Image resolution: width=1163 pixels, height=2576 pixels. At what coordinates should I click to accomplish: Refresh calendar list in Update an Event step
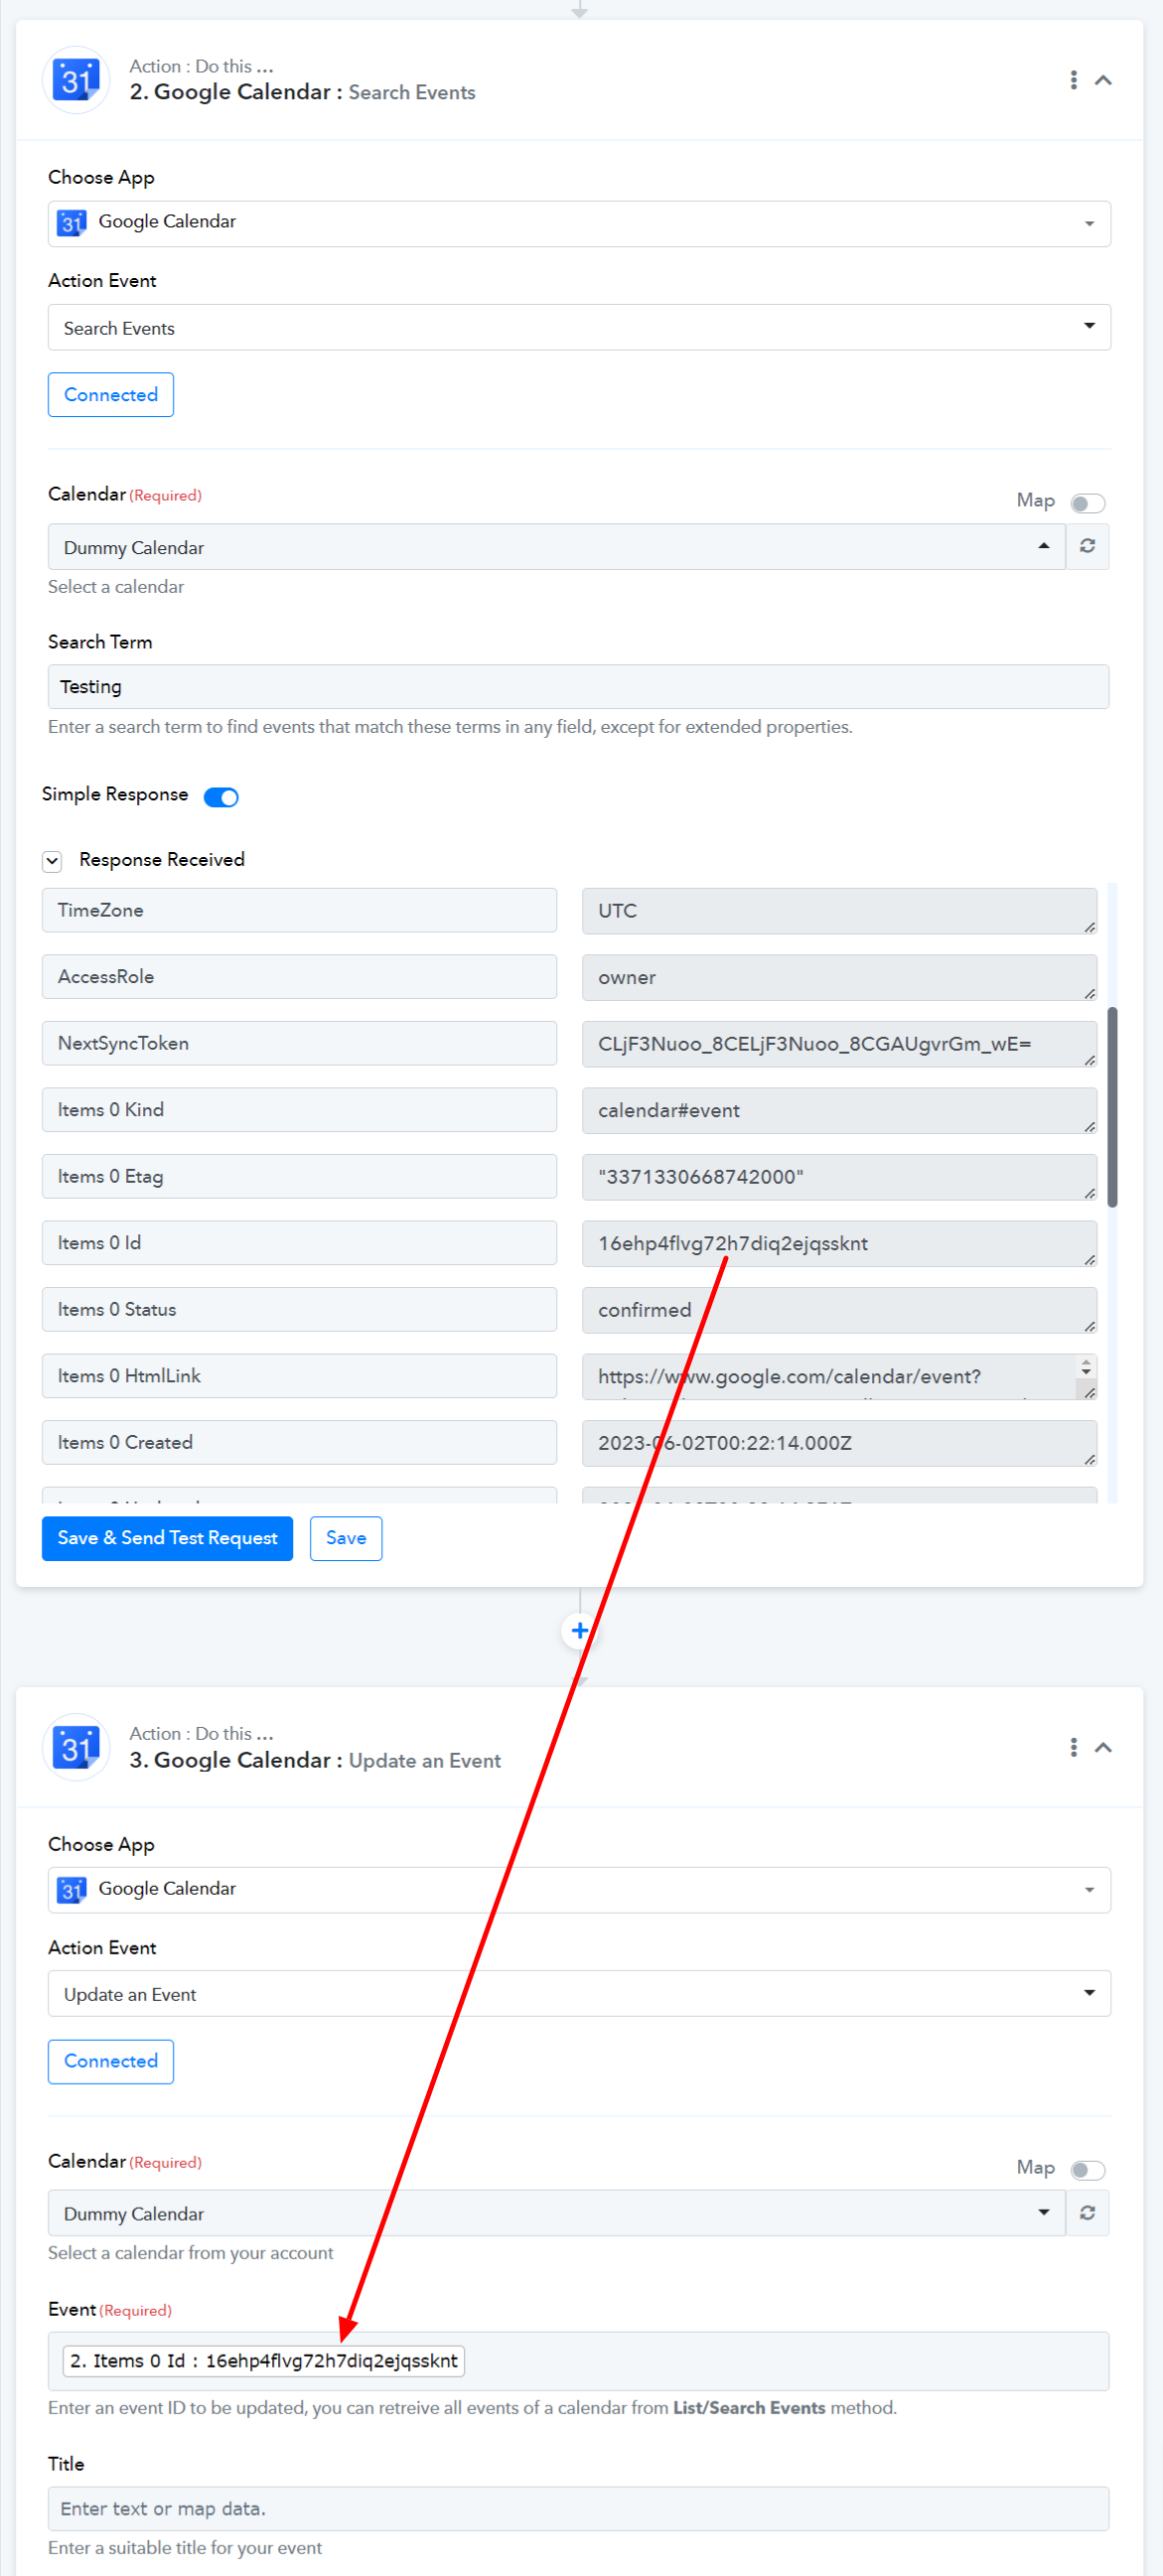point(1087,2212)
